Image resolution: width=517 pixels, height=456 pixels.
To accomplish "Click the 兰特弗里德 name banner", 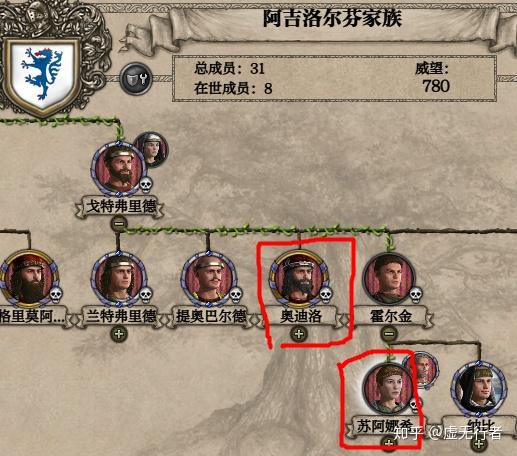I will (x=120, y=316).
